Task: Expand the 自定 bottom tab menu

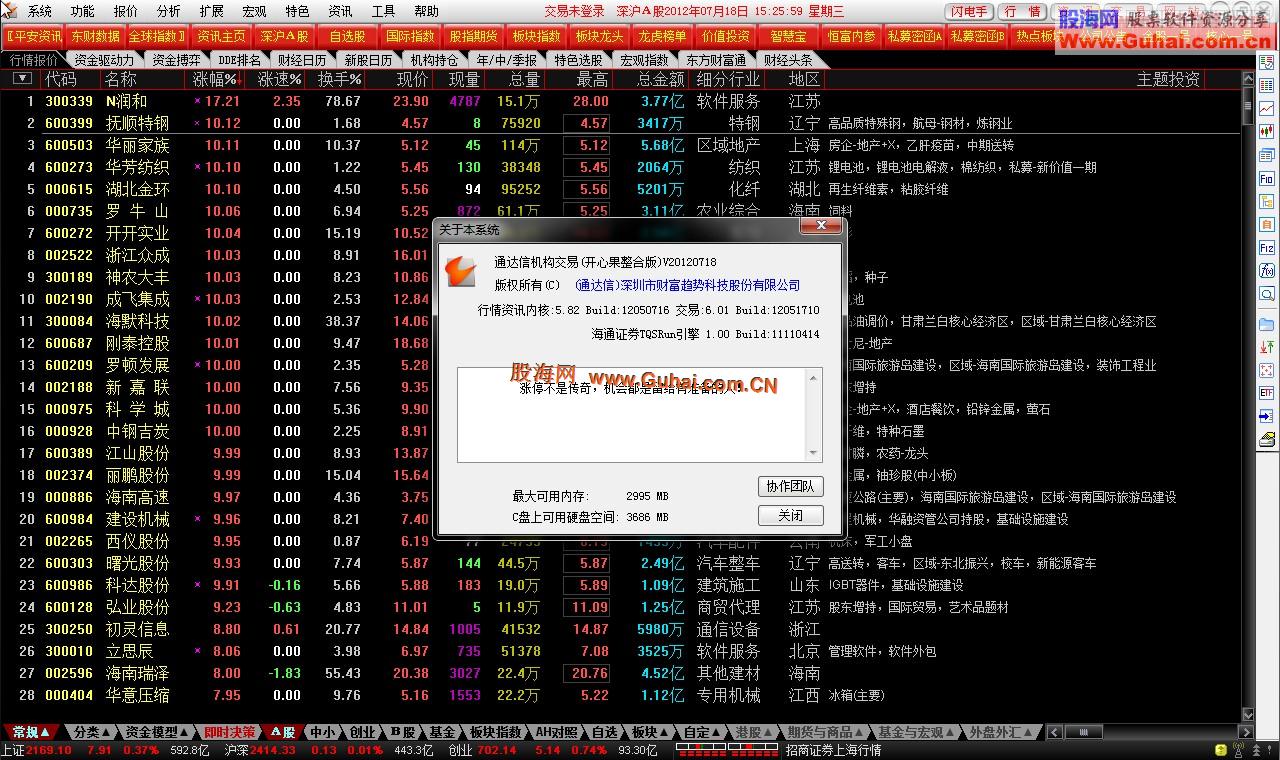Action: point(717,732)
